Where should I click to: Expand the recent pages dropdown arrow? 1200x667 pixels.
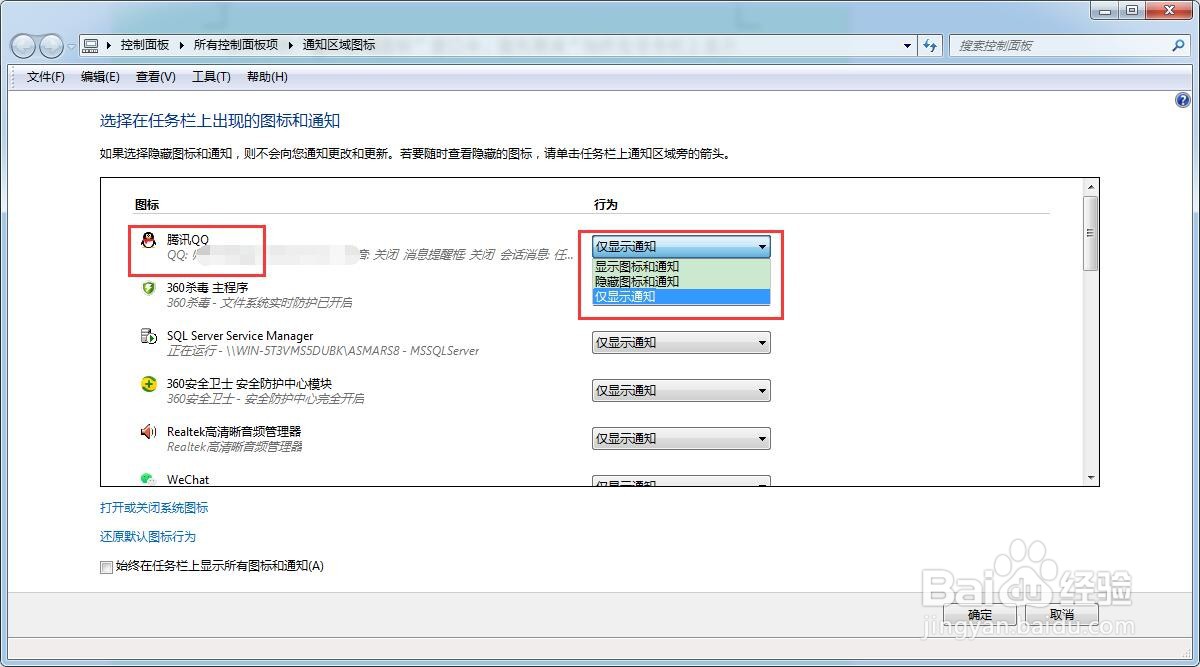72,46
